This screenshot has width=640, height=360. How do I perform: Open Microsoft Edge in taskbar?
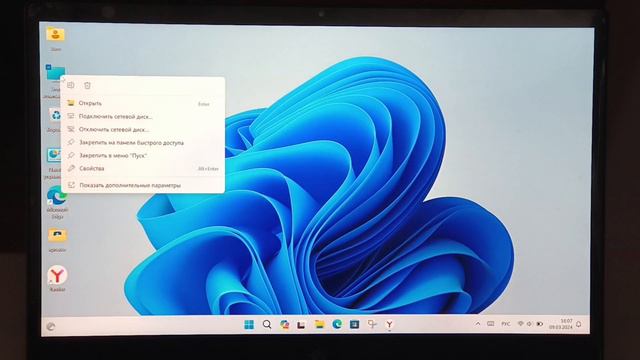click(337, 324)
